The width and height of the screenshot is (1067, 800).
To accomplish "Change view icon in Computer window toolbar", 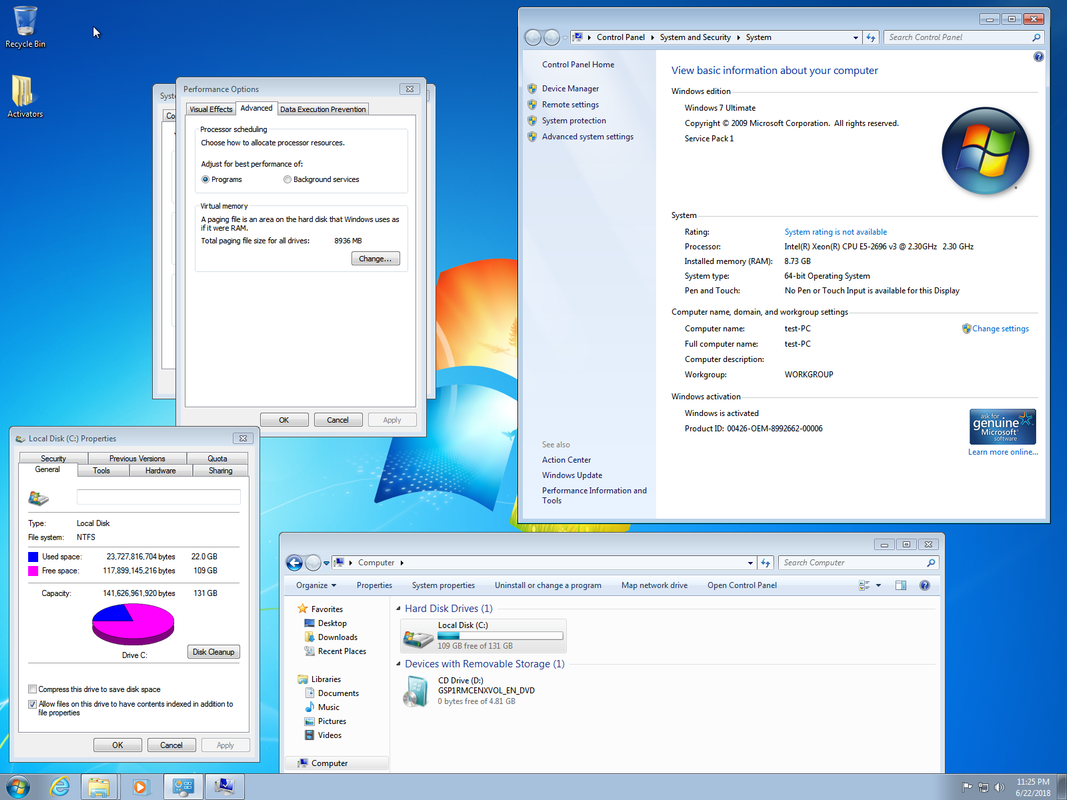I will pos(864,585).
